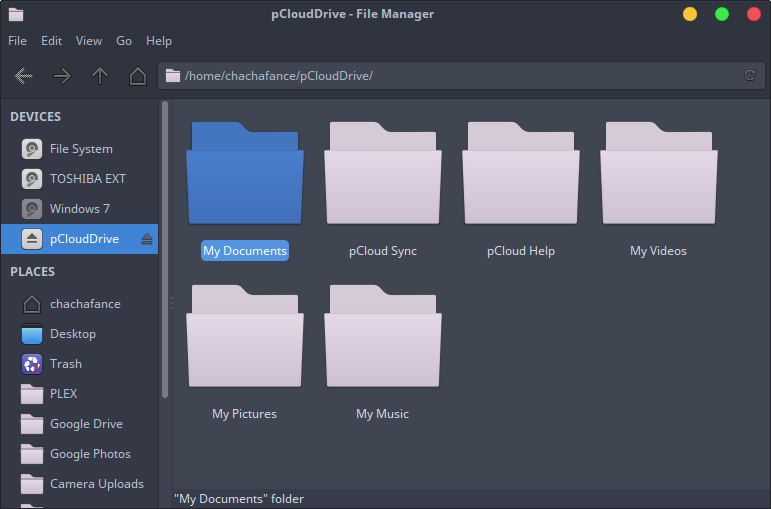Screen dimensions: 771x509
Task: Select File System in Devices
Action: pos(82,149)
